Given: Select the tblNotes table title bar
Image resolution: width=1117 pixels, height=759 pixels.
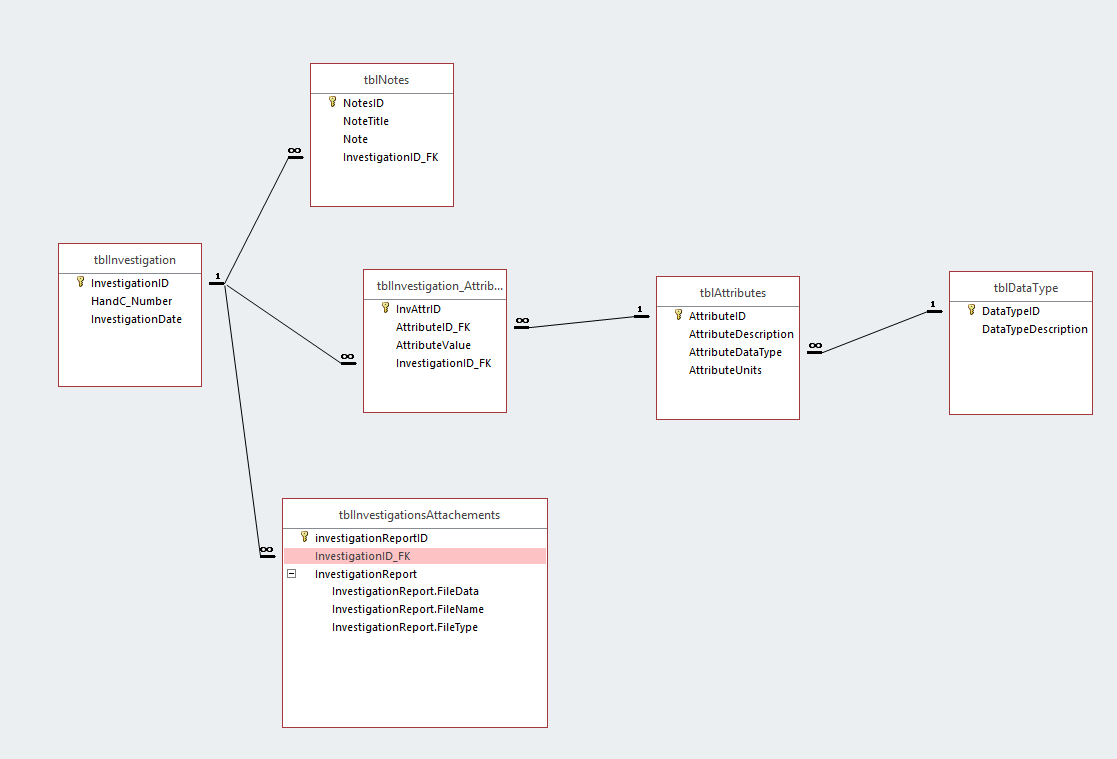Looking at the screenshot, I should [x=382, y=79].
